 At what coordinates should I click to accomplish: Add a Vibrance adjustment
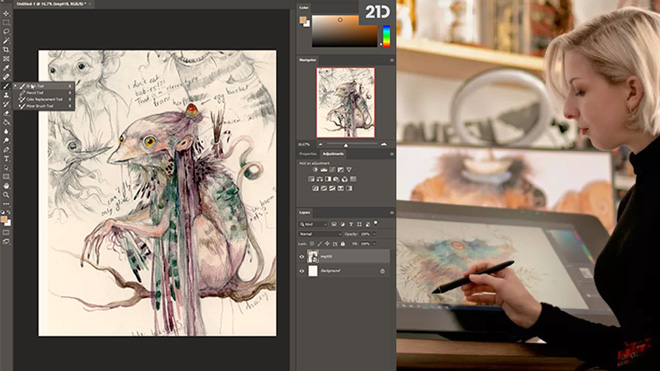(x=349, y=170)
